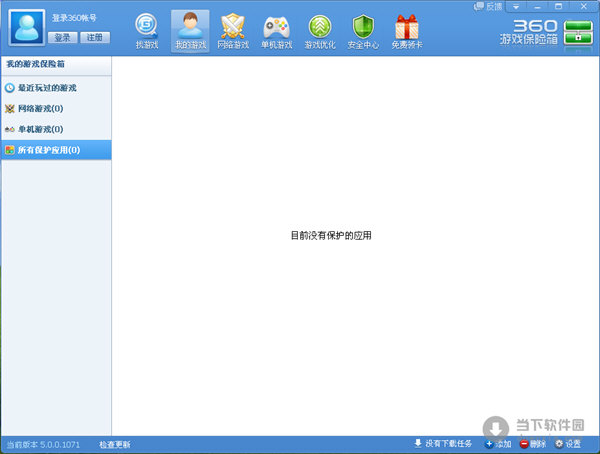Click the swords icon beside 网络游戏(0)
The height and width of the screenshot is (454, 600).
tap(10, 109)
